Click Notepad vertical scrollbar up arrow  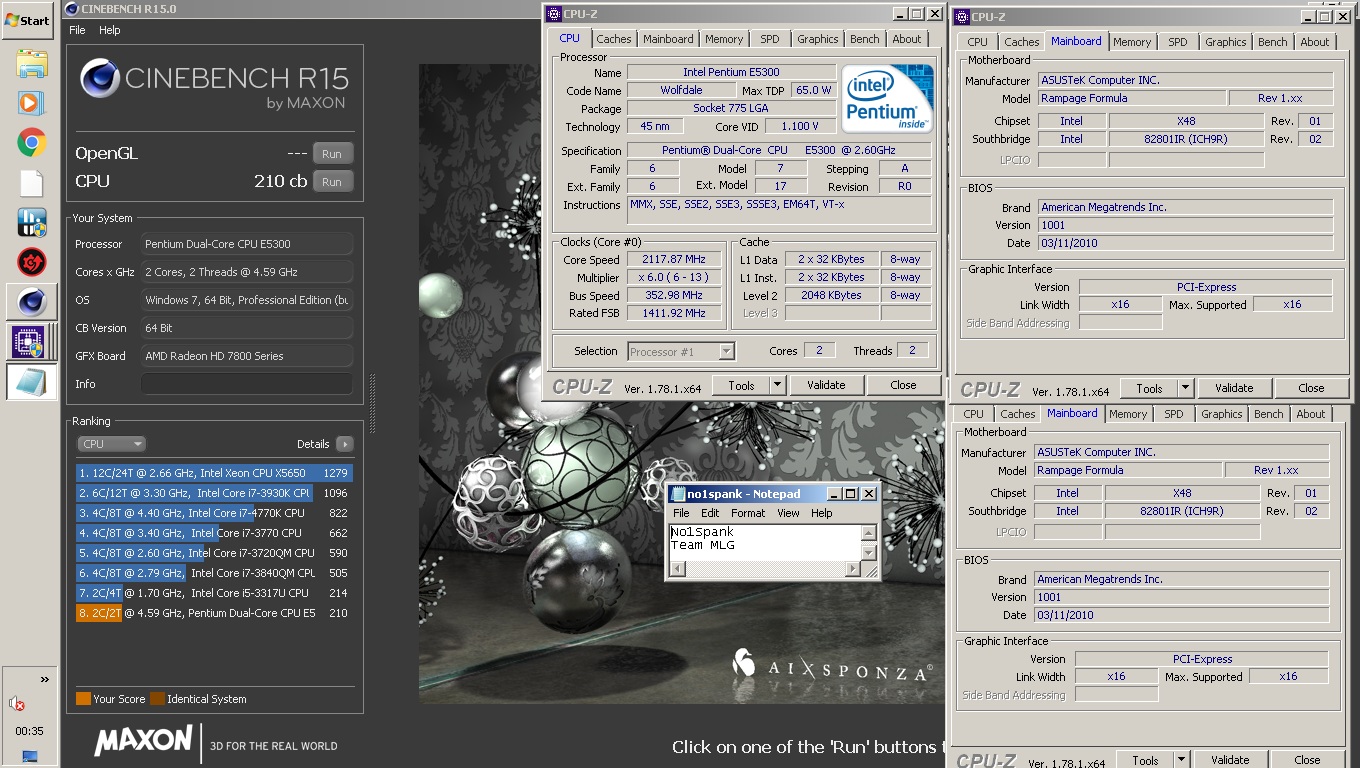click(x=868, y=533)
